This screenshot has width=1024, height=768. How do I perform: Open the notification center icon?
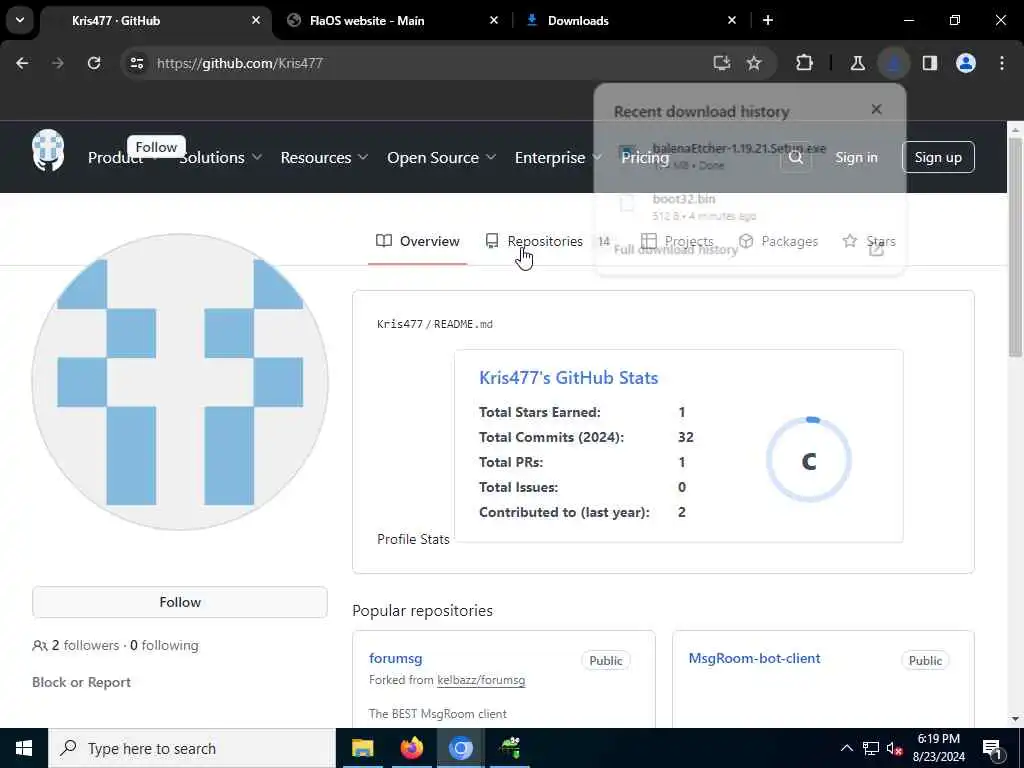click(992, 748)
